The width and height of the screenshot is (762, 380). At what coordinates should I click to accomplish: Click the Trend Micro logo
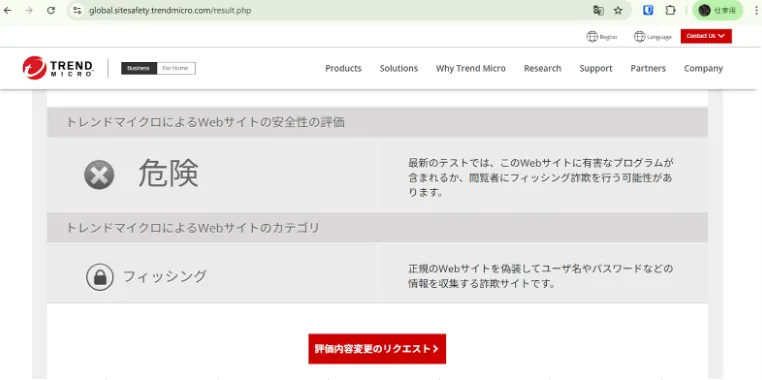[x=58, y=68]
